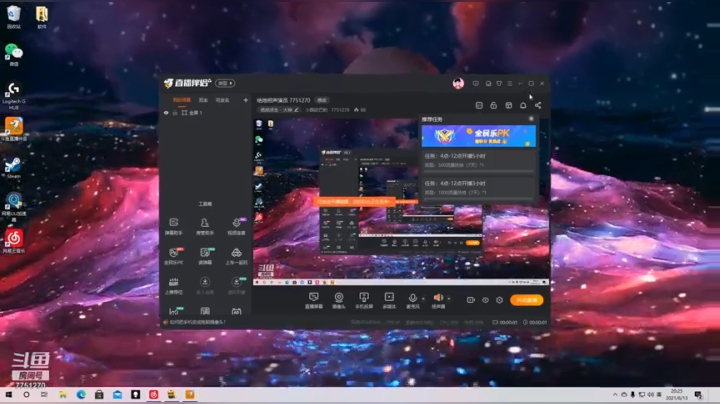Click the share icon above preview
This screenshot has height=404, width=720.
538,106
